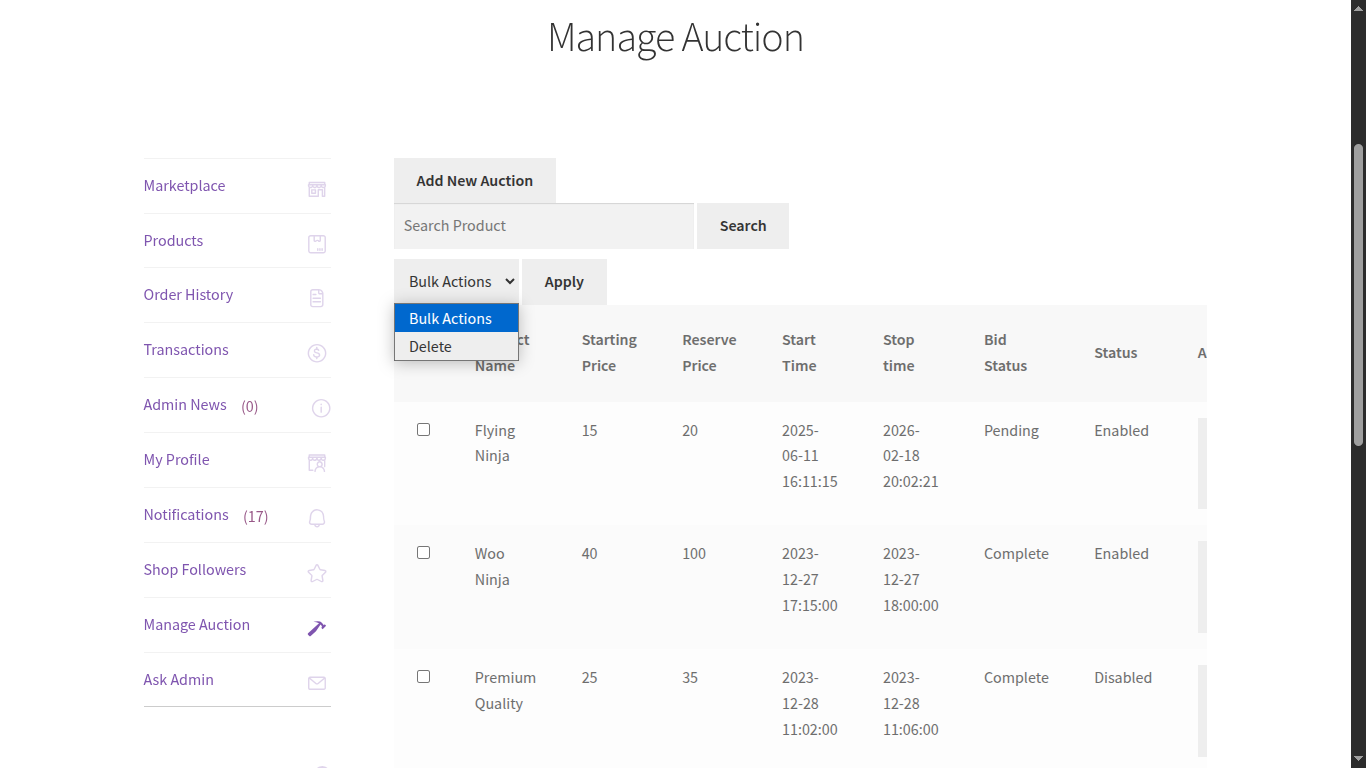
Task: Open the Order History document icon
Action: click(316, 297)
